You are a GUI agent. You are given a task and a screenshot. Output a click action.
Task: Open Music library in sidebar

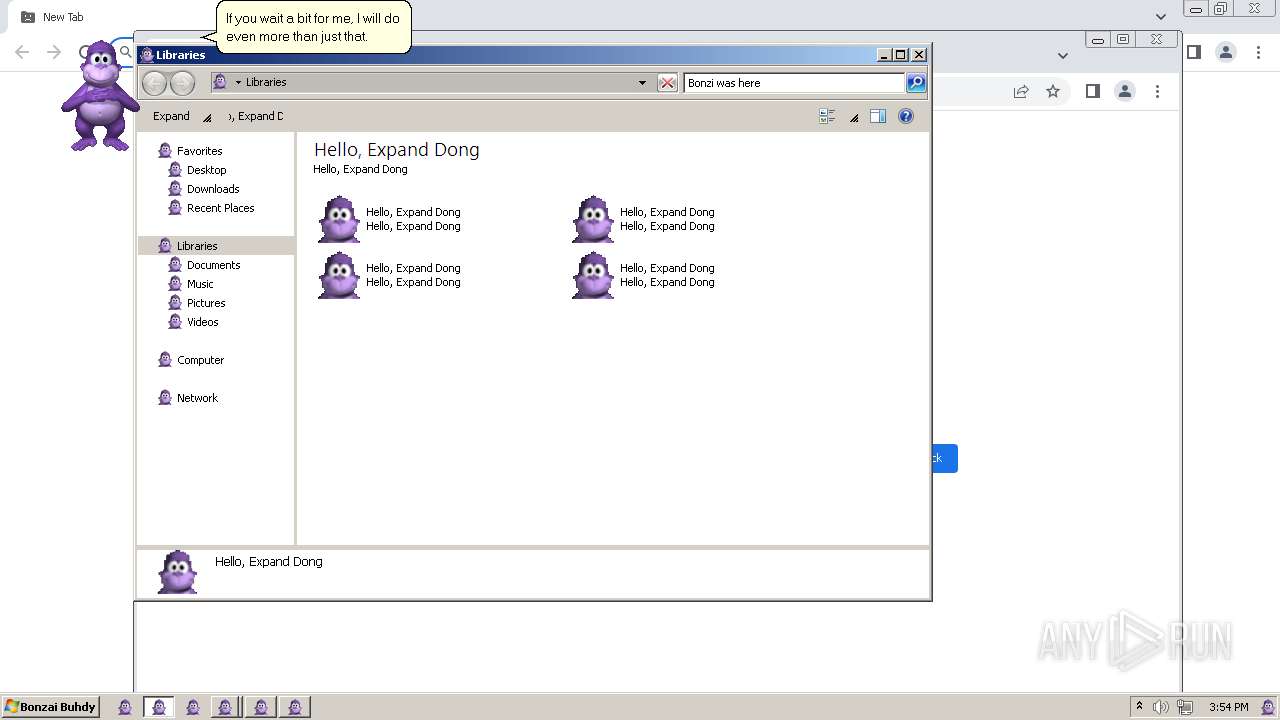pyautogui.click(x=200, y=284)
